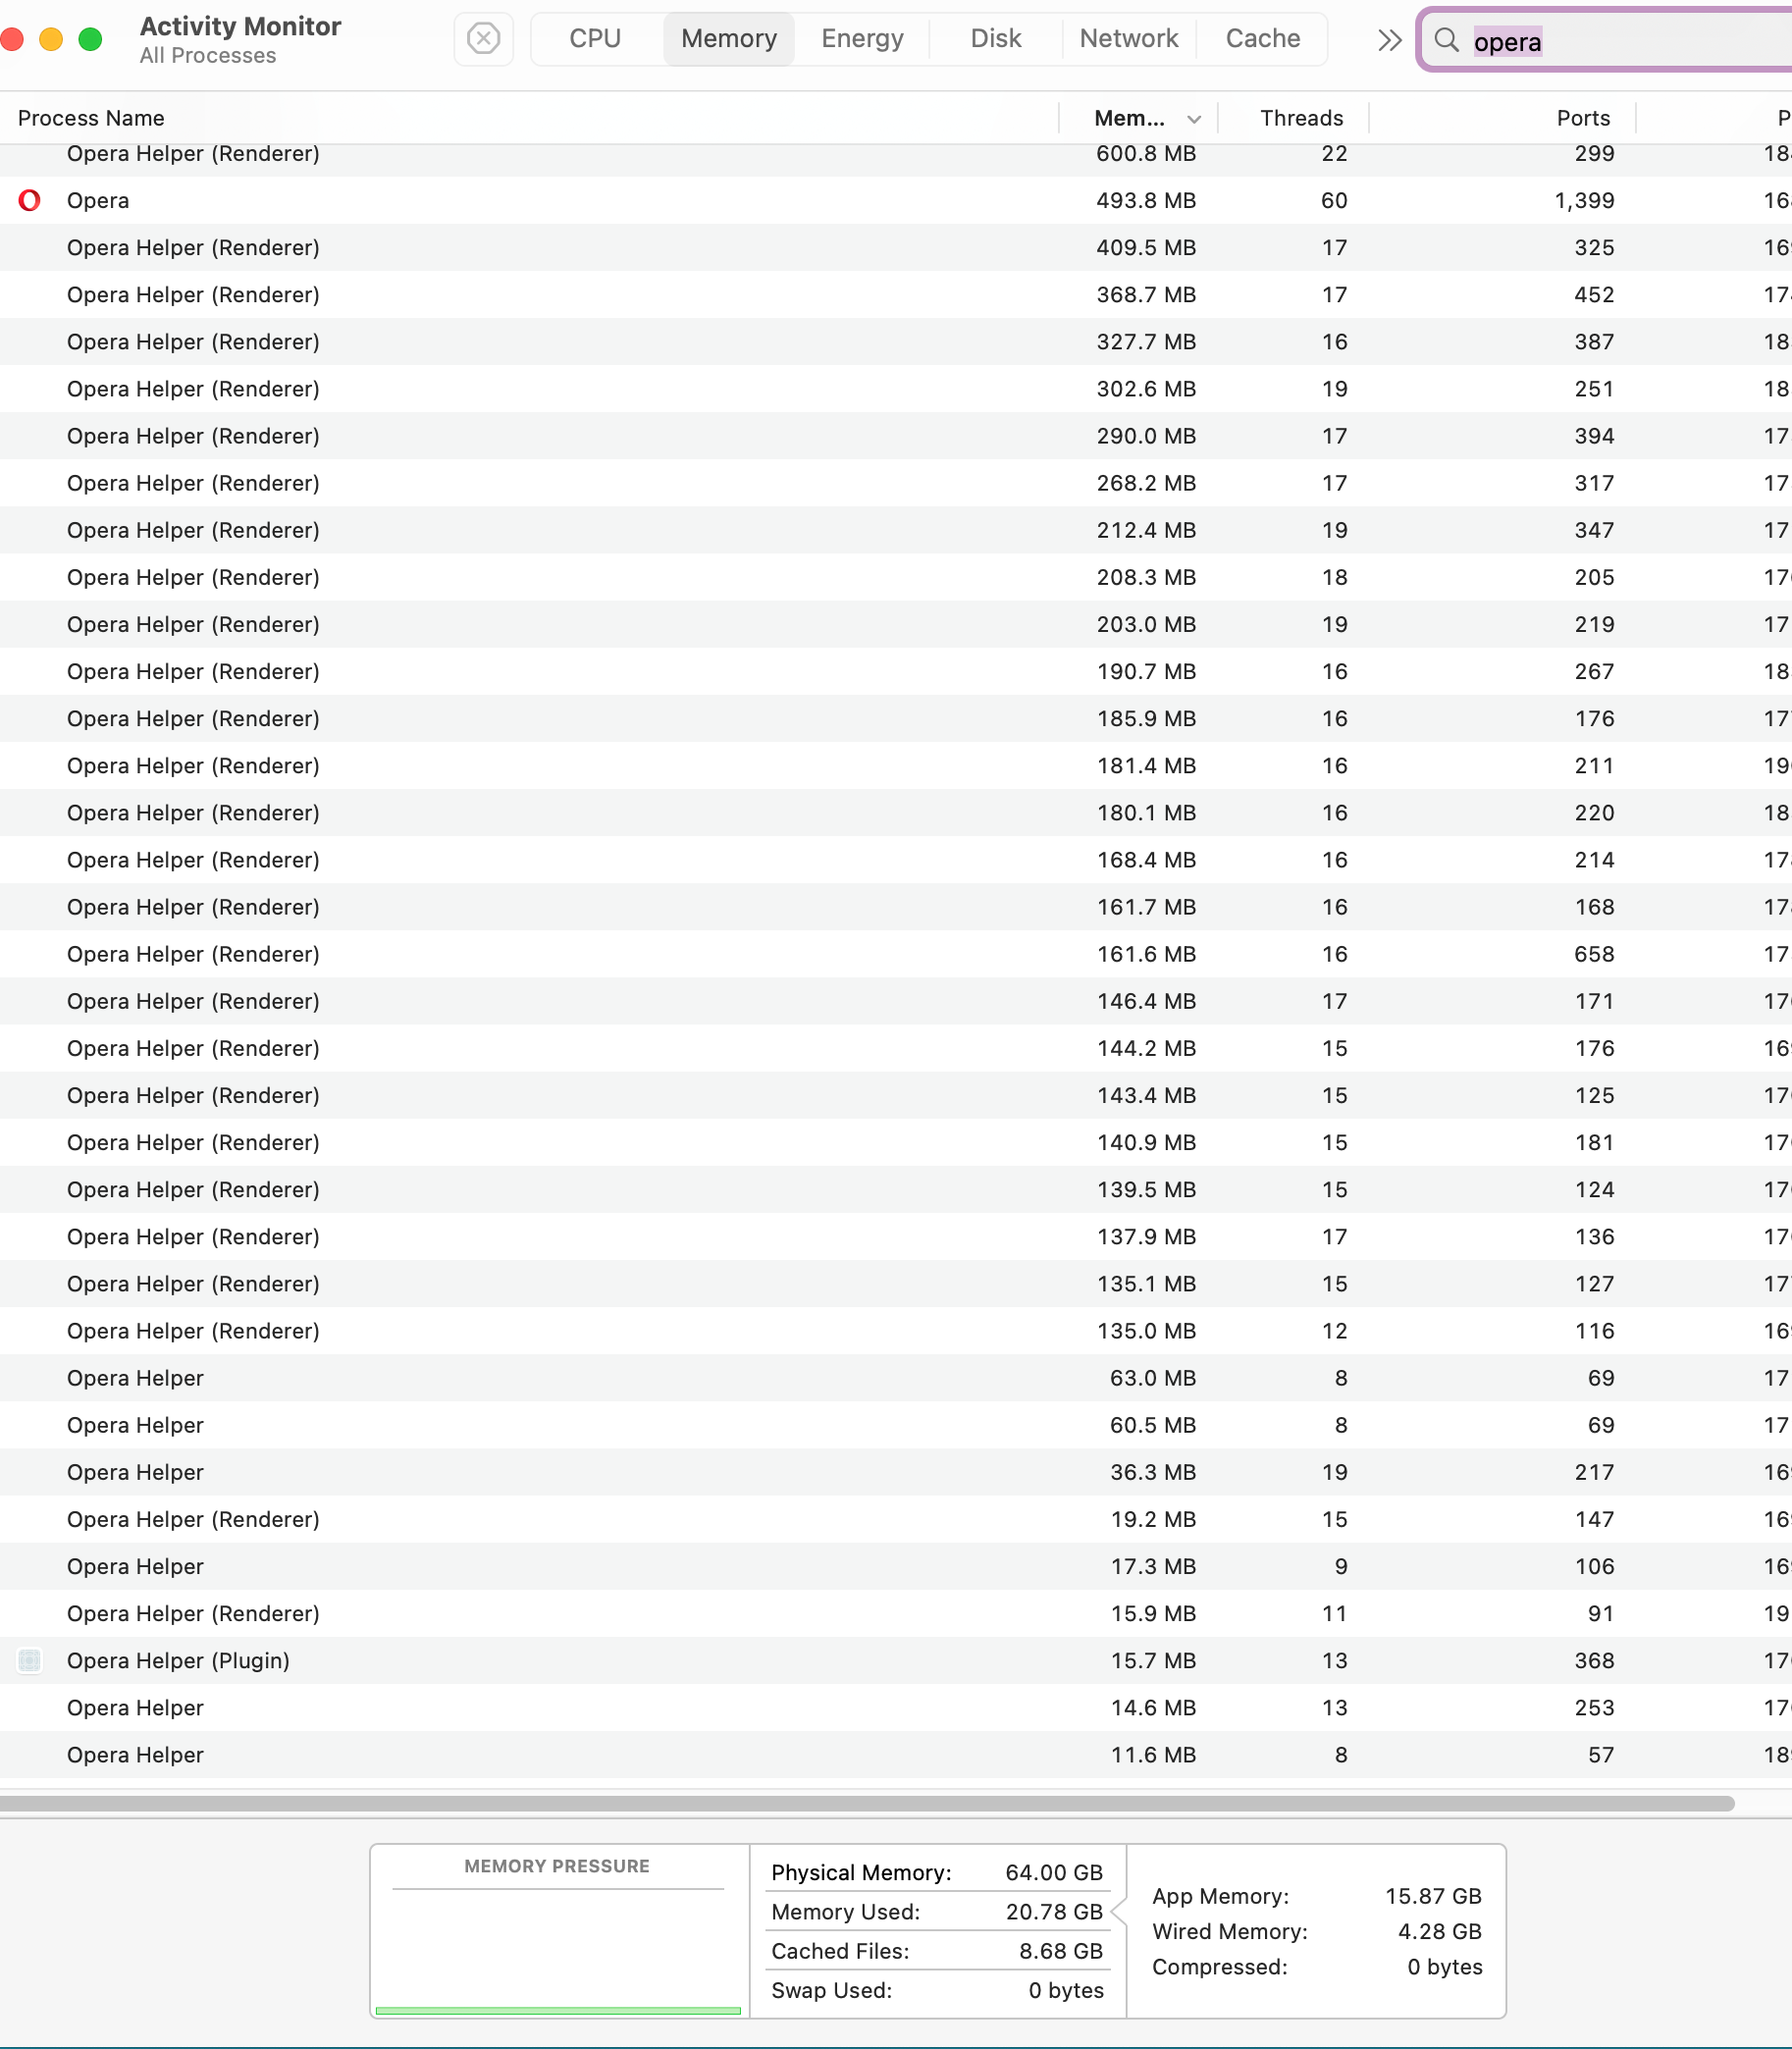The height and width of the screenshot is (2049, 1792).
Task: Select Opera Helper using 11.6 MB
Action: click(896, 1754)
